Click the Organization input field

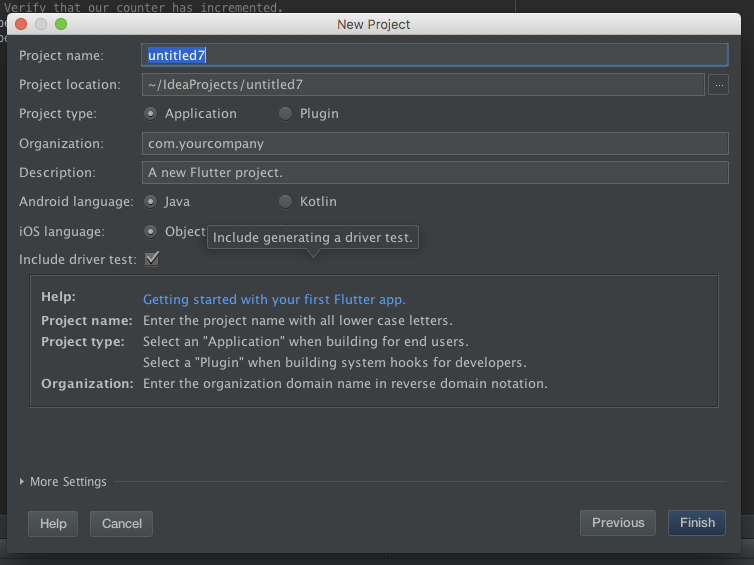click(x=436, y=144)
